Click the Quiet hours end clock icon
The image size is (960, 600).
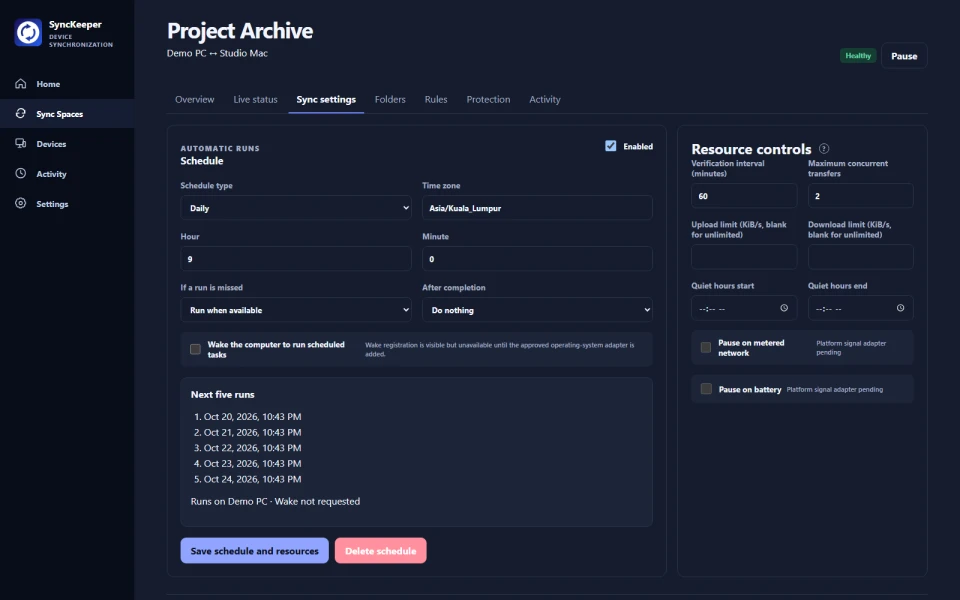pyautogui.click(x=900, y=308)
